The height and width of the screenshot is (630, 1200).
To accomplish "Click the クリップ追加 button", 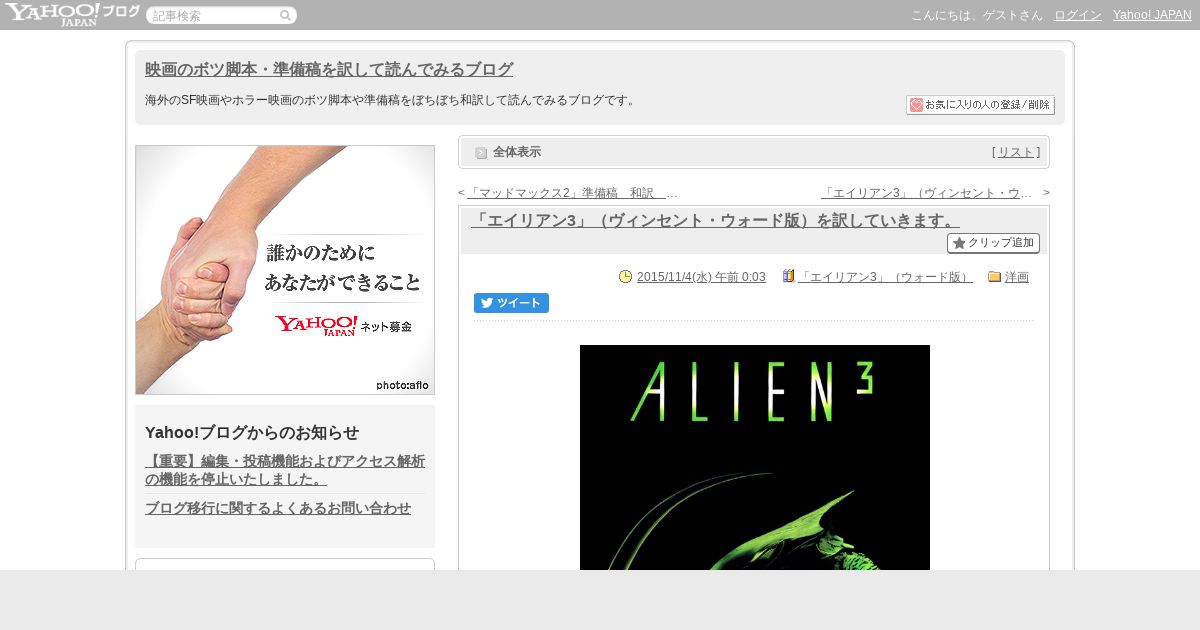I will point(993,243).
